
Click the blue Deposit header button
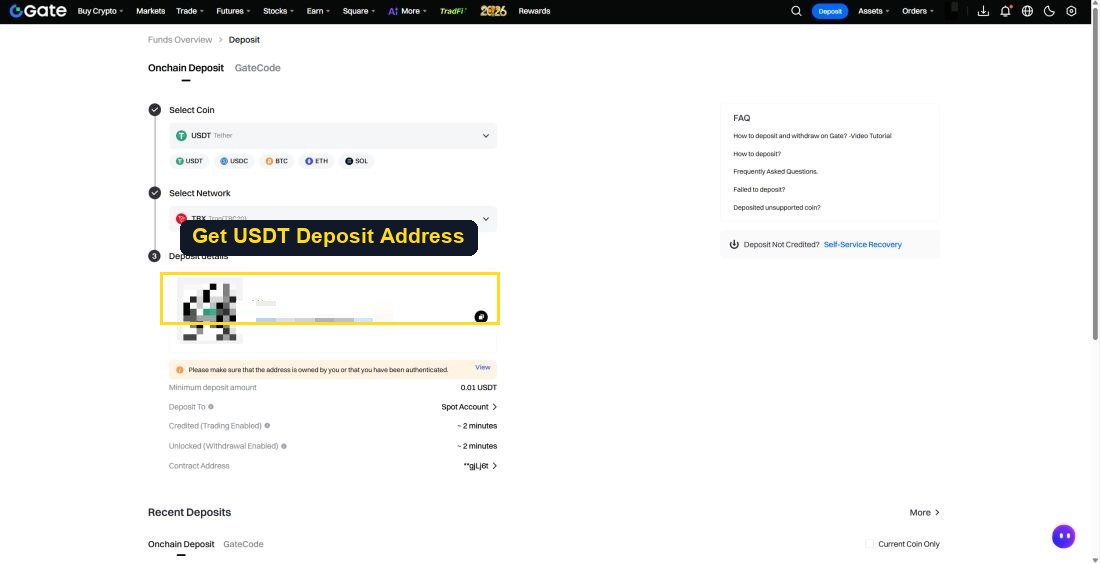[830, 11]
